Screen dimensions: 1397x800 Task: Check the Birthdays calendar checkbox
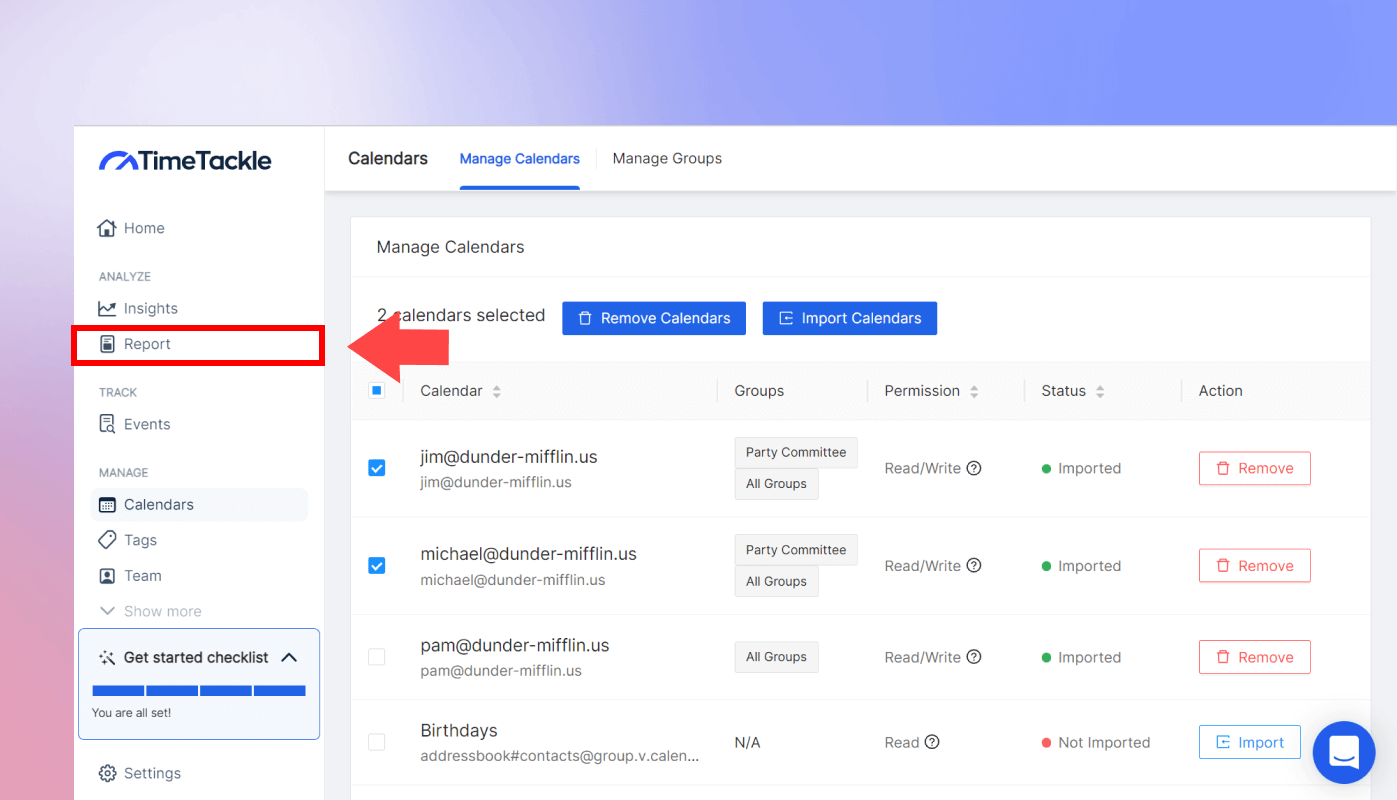(377, 742)
